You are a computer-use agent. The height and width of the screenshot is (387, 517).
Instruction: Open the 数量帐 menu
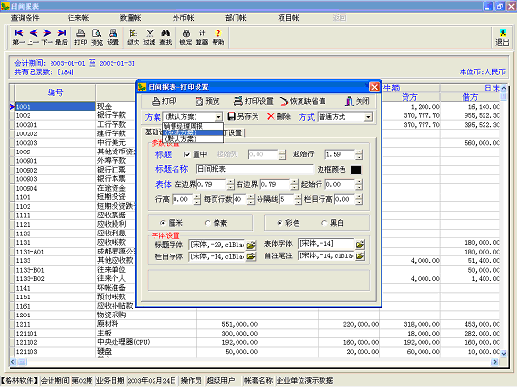(x=131, y=18)
